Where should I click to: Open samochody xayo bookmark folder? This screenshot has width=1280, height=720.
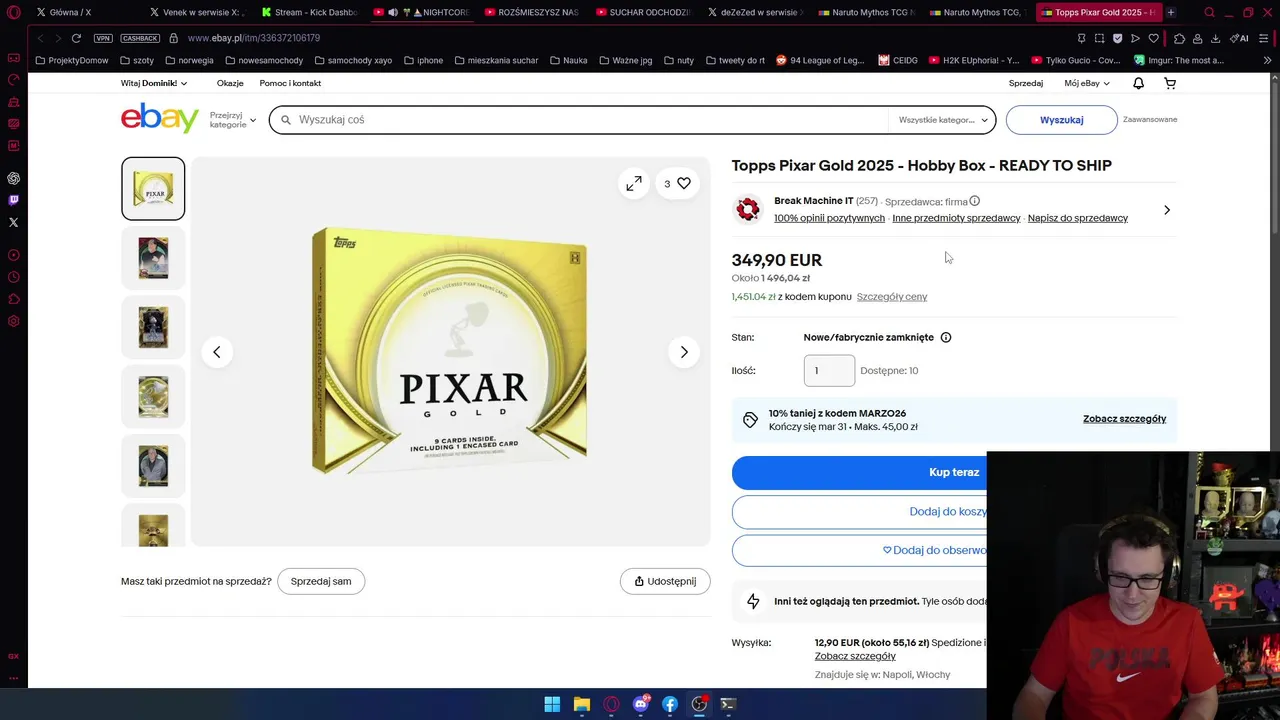(x=353, y=60)
